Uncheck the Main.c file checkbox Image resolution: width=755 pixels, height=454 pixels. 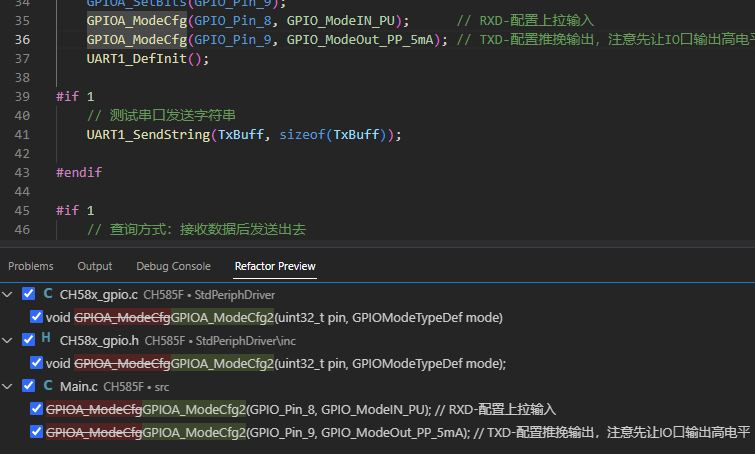click(x=28, y=386)
